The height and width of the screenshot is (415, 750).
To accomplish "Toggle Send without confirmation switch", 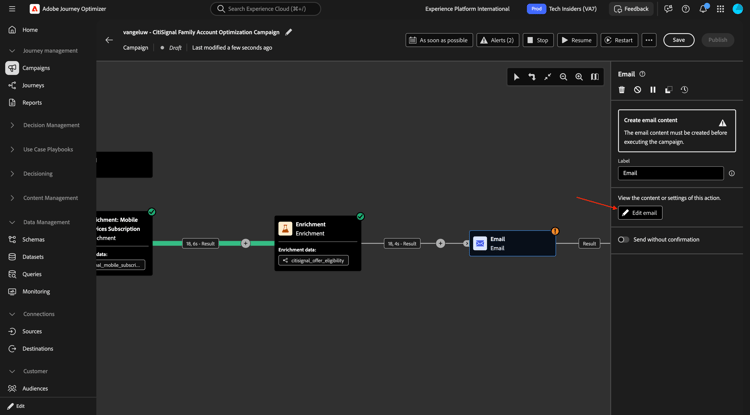I will pos(623,240).
